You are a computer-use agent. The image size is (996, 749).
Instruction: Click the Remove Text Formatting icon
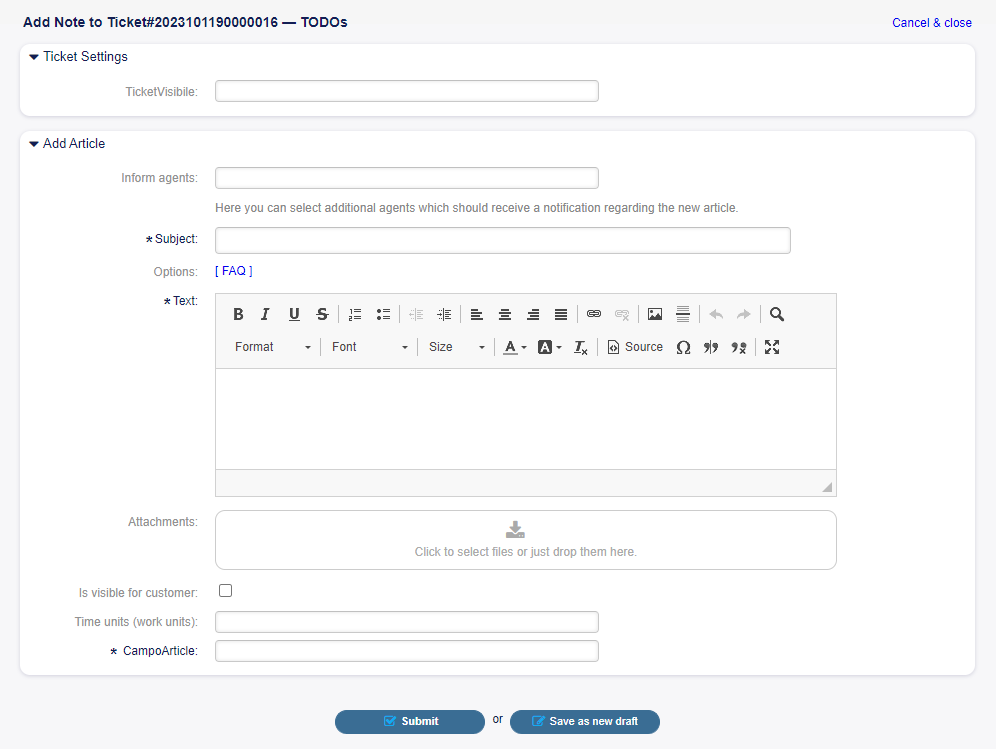[580, 347]
